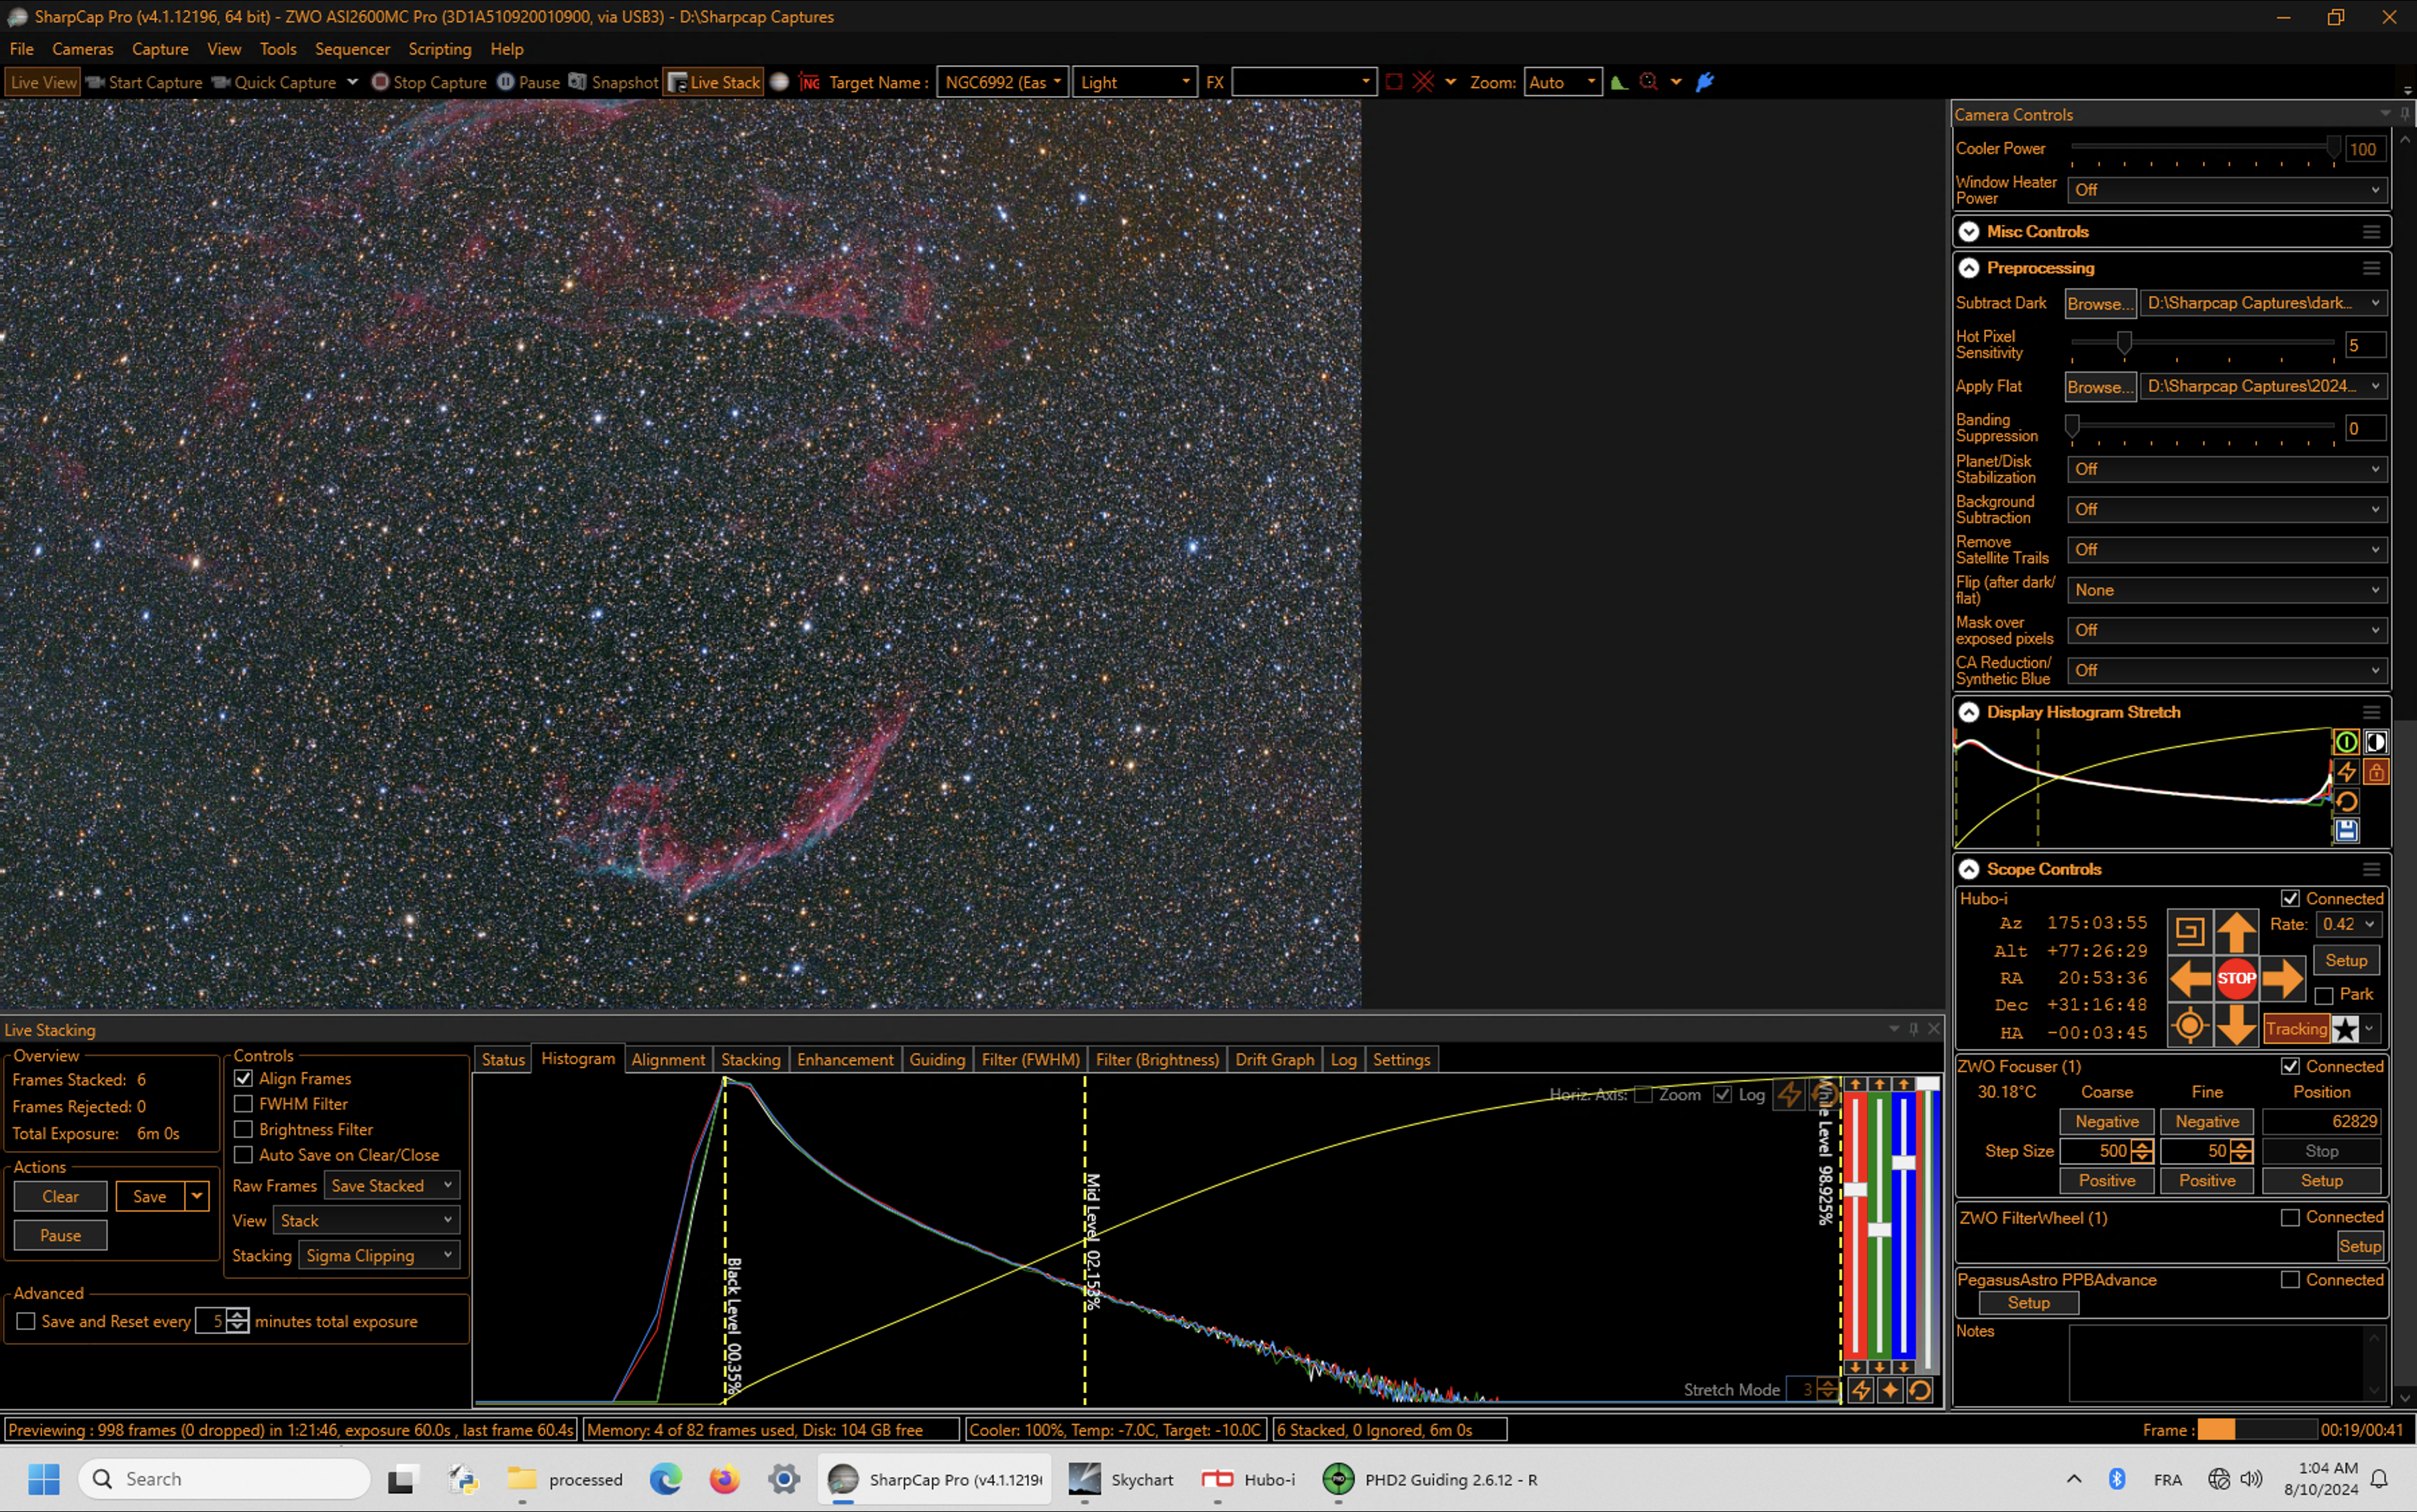Reset live stack histogram with bottom circular arrow
This screenshot has width=2417, height=1512.
tap(1920, 1390)
